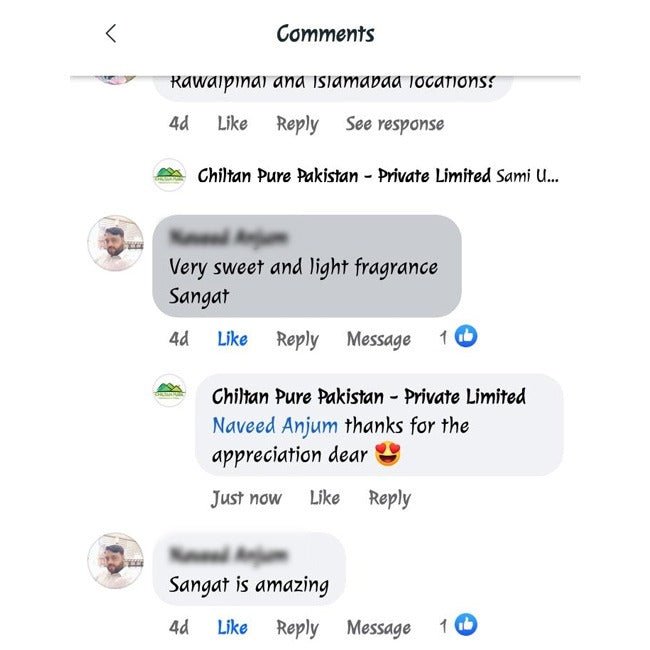Message the 'Sangat is amazing' commenter
The height and width of the screenshot is (650, 650).
click(378, 628)
